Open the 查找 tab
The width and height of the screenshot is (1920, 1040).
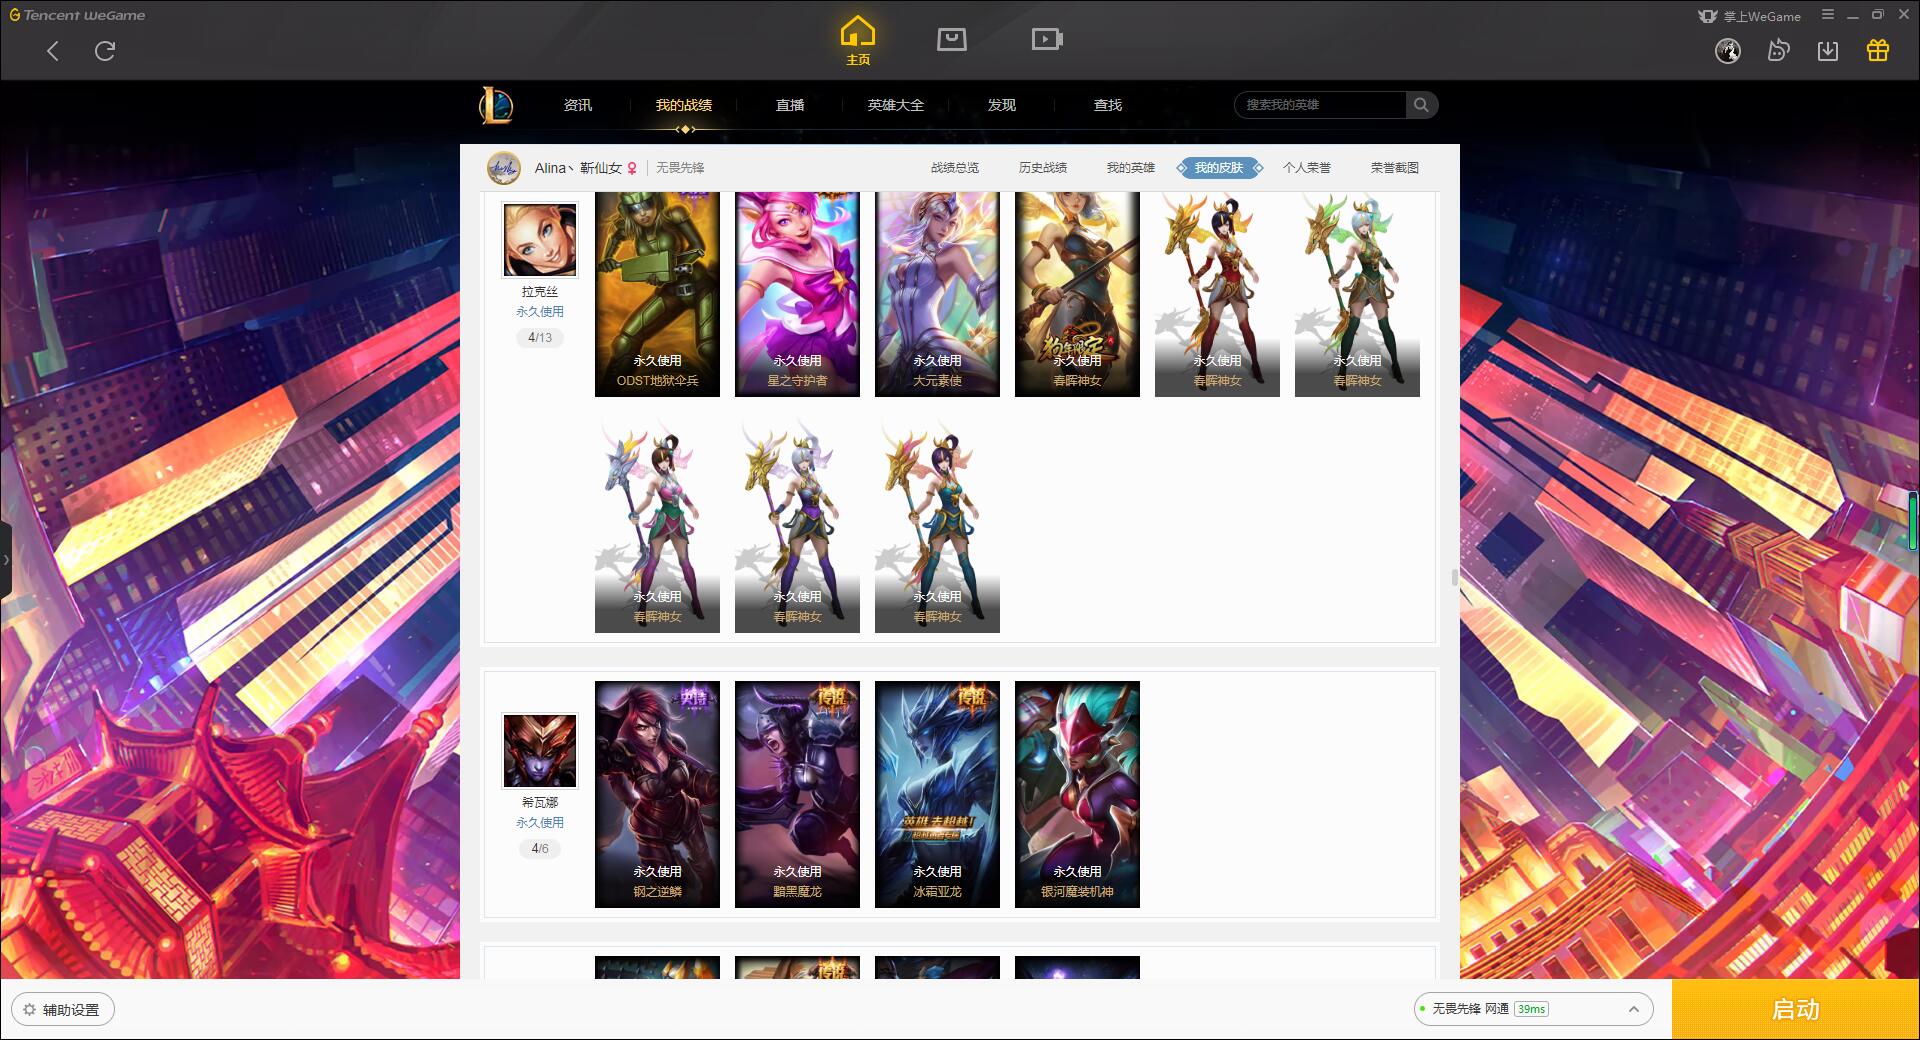tap(1108, 105)
